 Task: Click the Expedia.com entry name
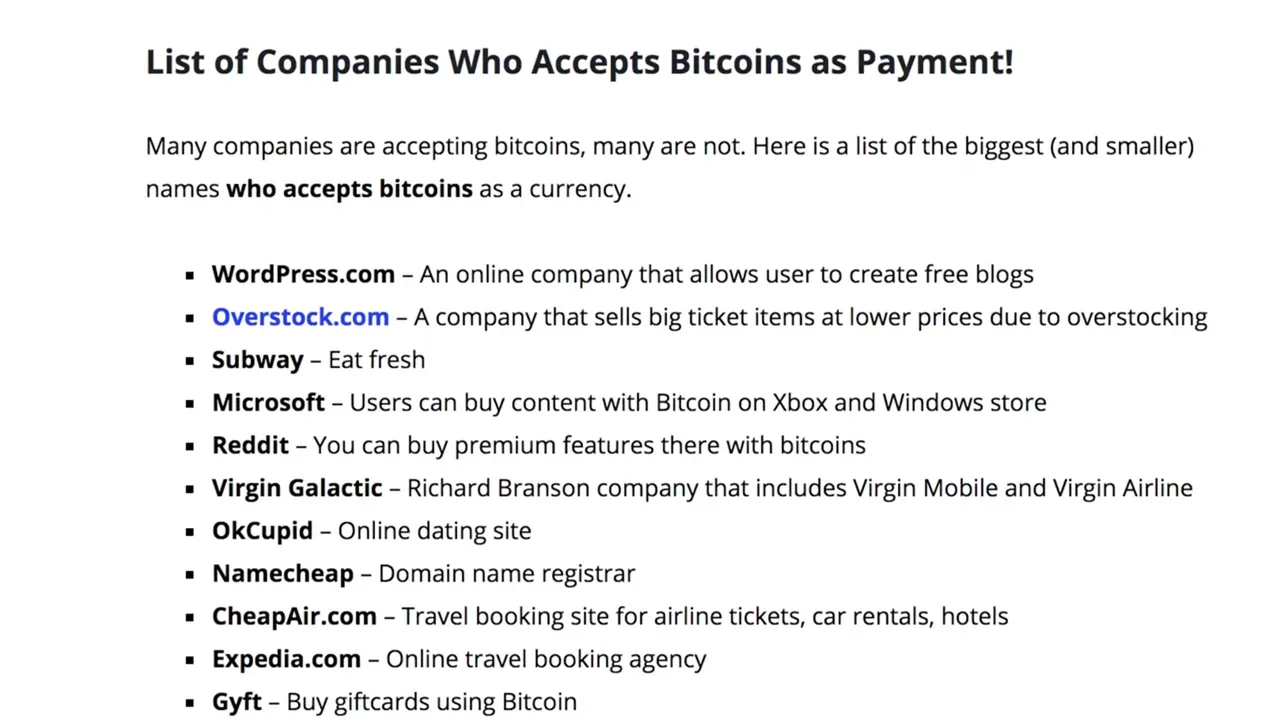click(x=286, y=659)
